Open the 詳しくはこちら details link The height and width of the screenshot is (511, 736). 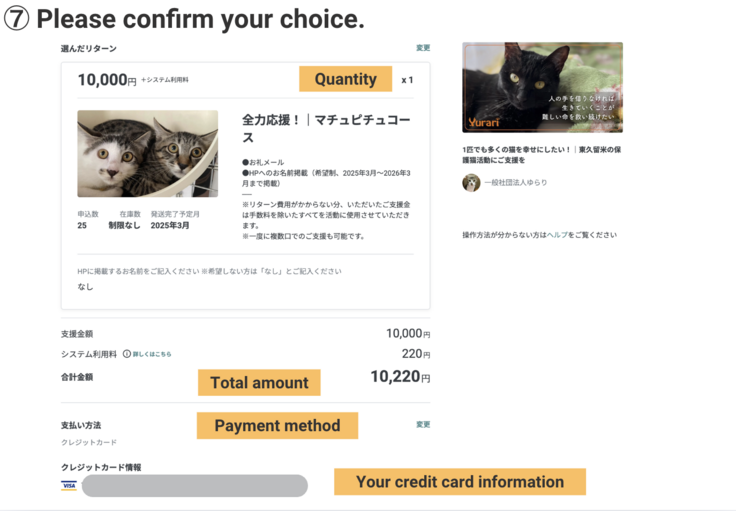(153, 354)
